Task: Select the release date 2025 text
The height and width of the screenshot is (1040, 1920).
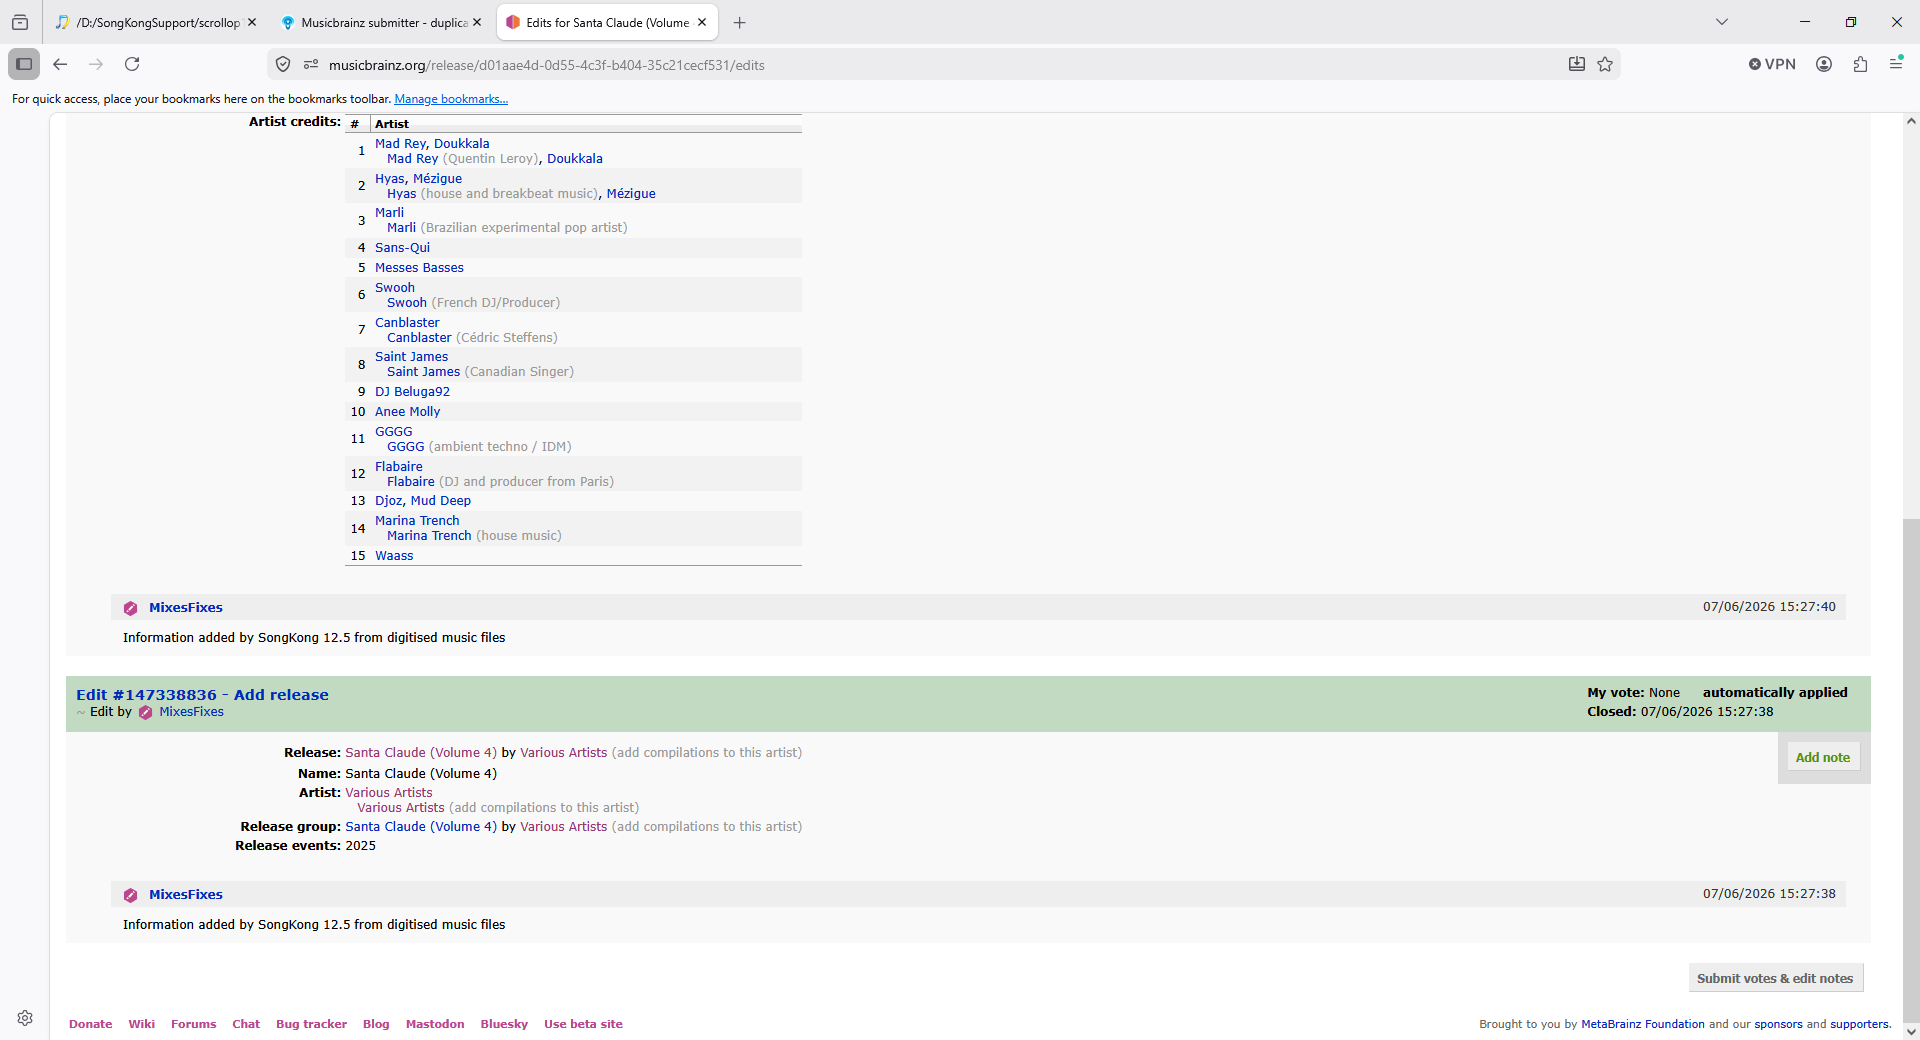Action: pyautogui.click(x=361, y=846)
